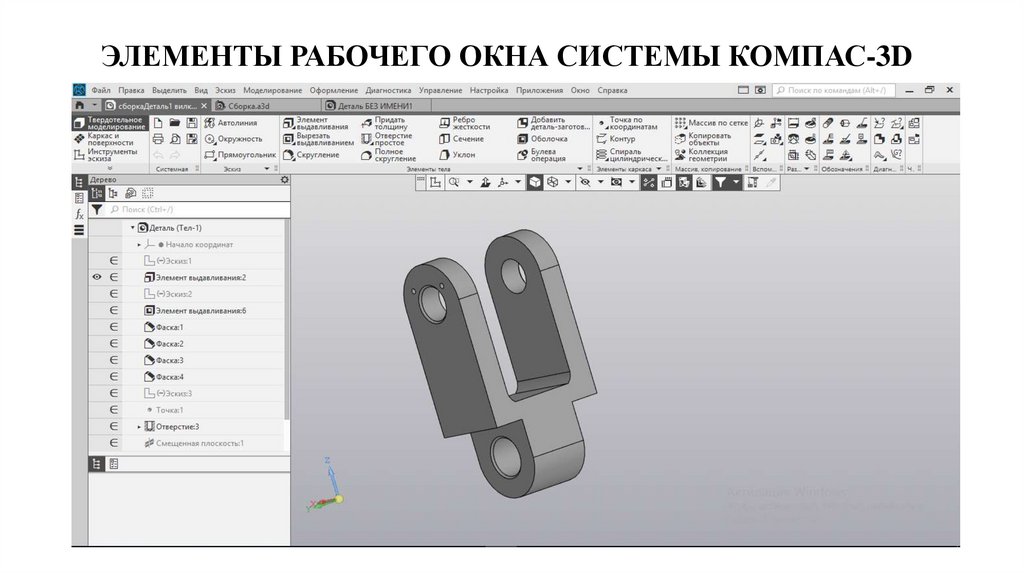Viewport: 1024px width, 574px height.
Task: Select Точка по координатам tool
Action: [x=627, y=123]
